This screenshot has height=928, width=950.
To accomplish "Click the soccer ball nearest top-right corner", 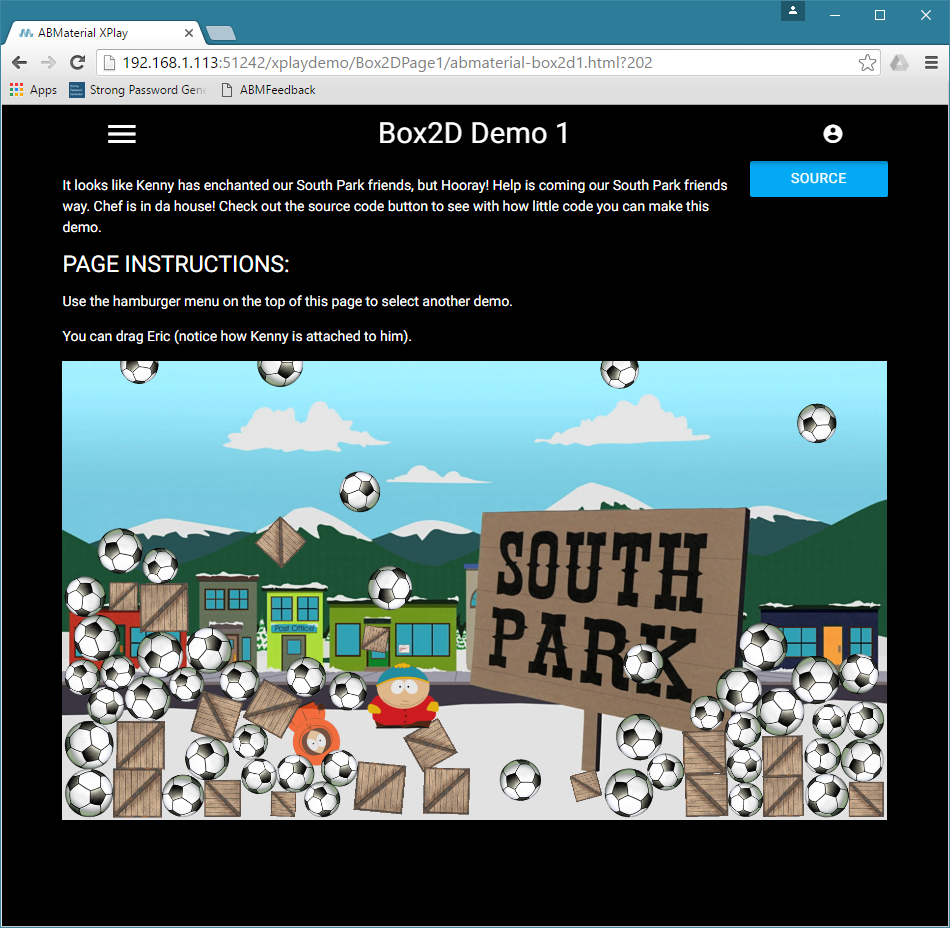I will 816,423.
